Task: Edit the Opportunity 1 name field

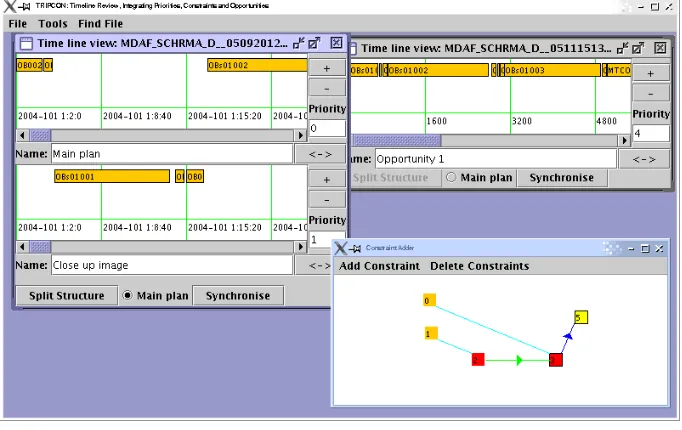Action: click(x=496, y=159)
